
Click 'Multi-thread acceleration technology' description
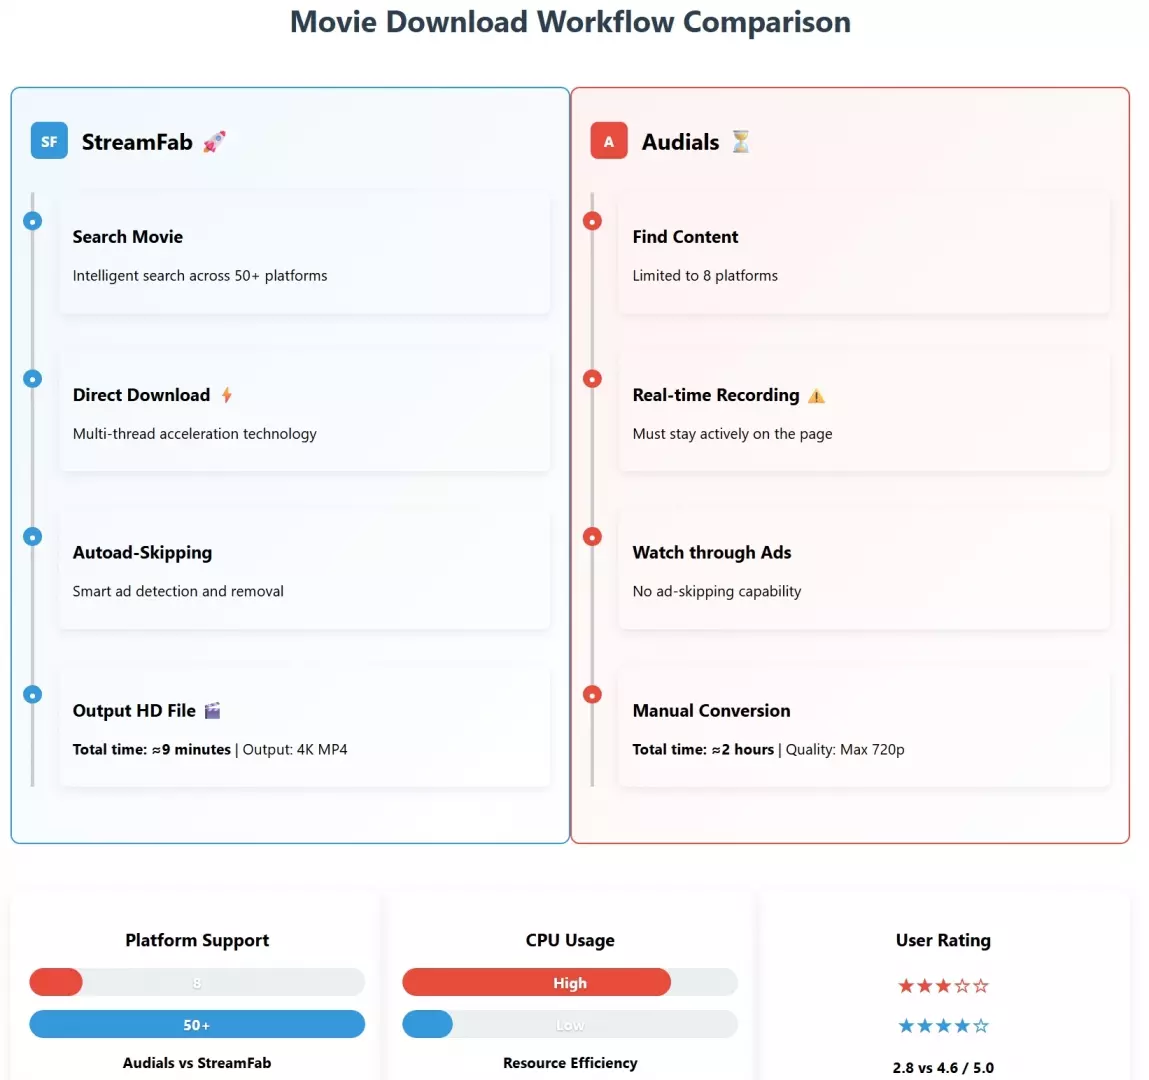[195, 434]
